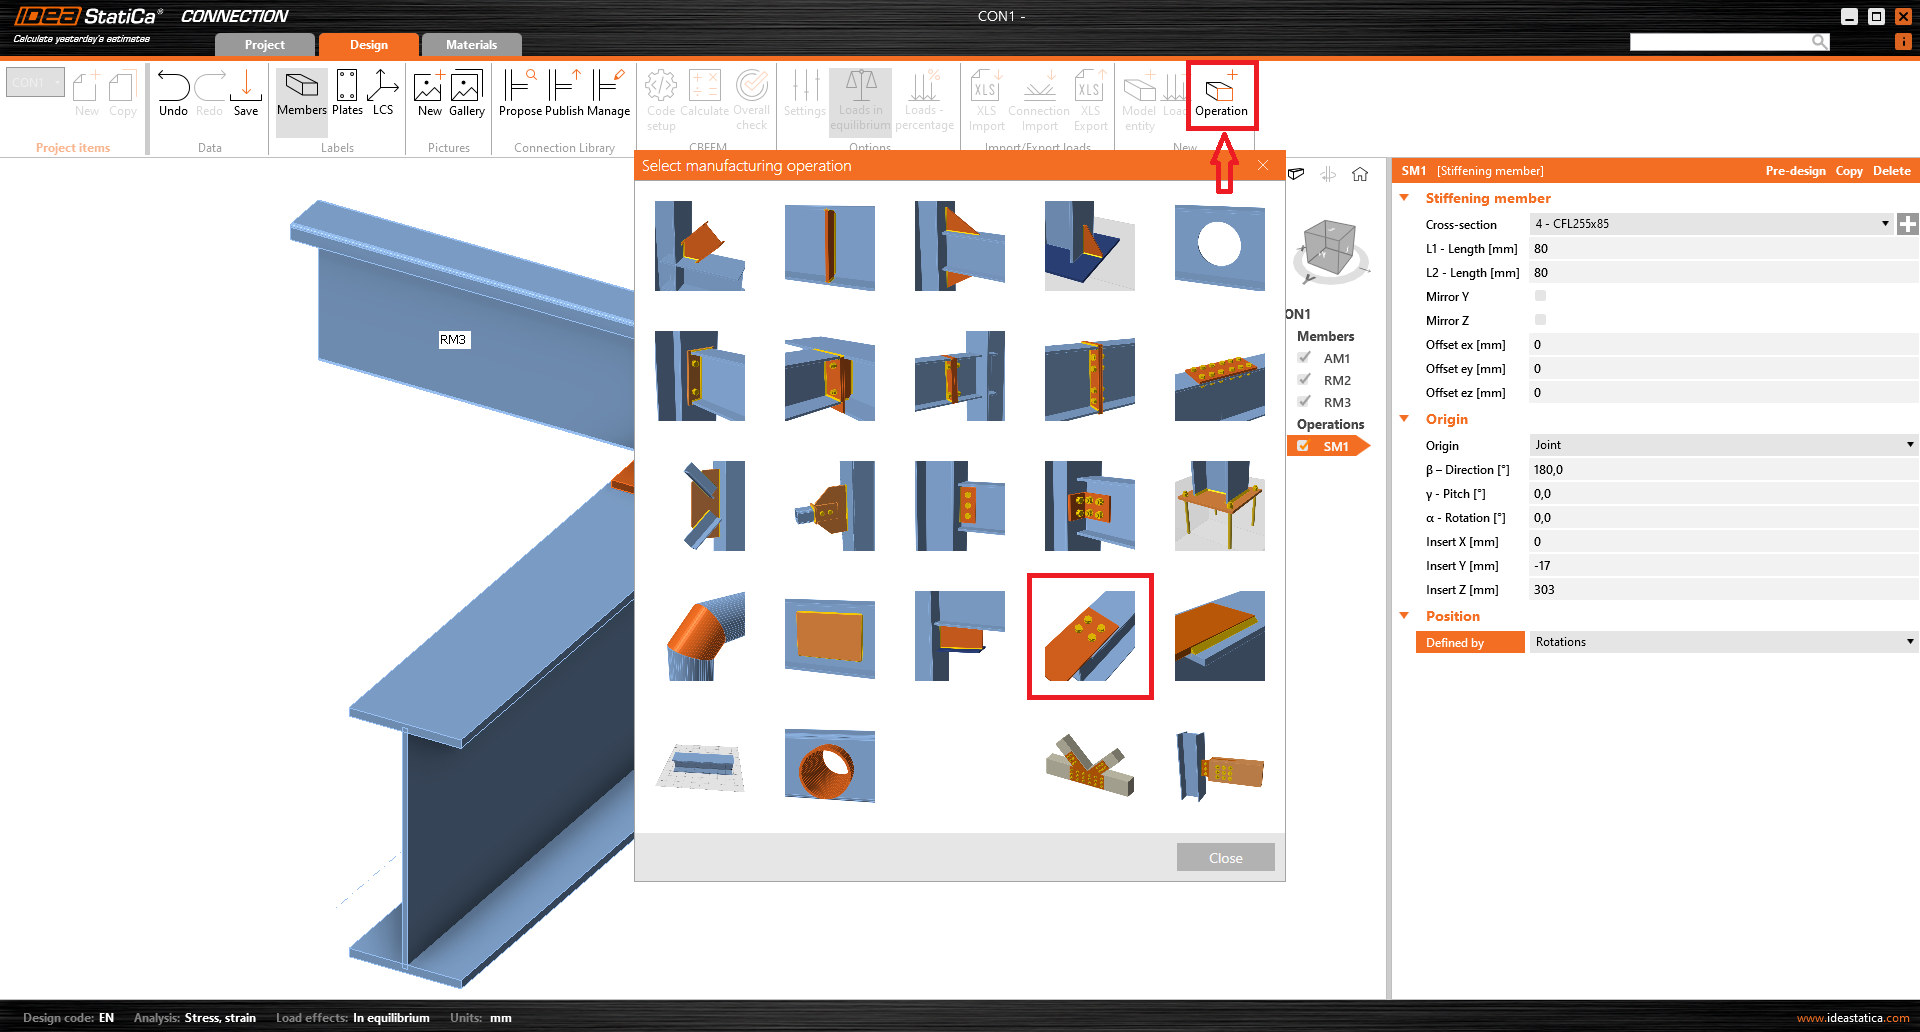Click the L1 - Length input field
The width and height of the screenshot is (1920, 1032).
[1720, 249]
